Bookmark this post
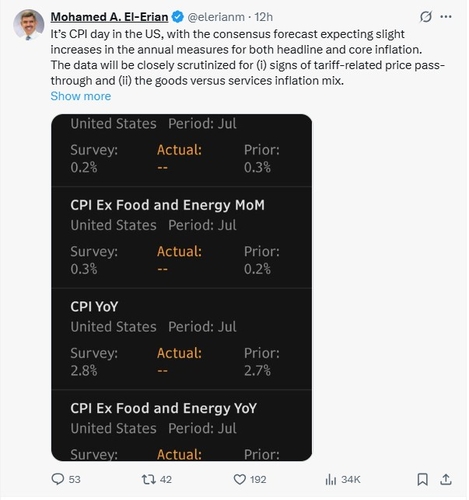469x500 pixels. click(x=422, y=479)
